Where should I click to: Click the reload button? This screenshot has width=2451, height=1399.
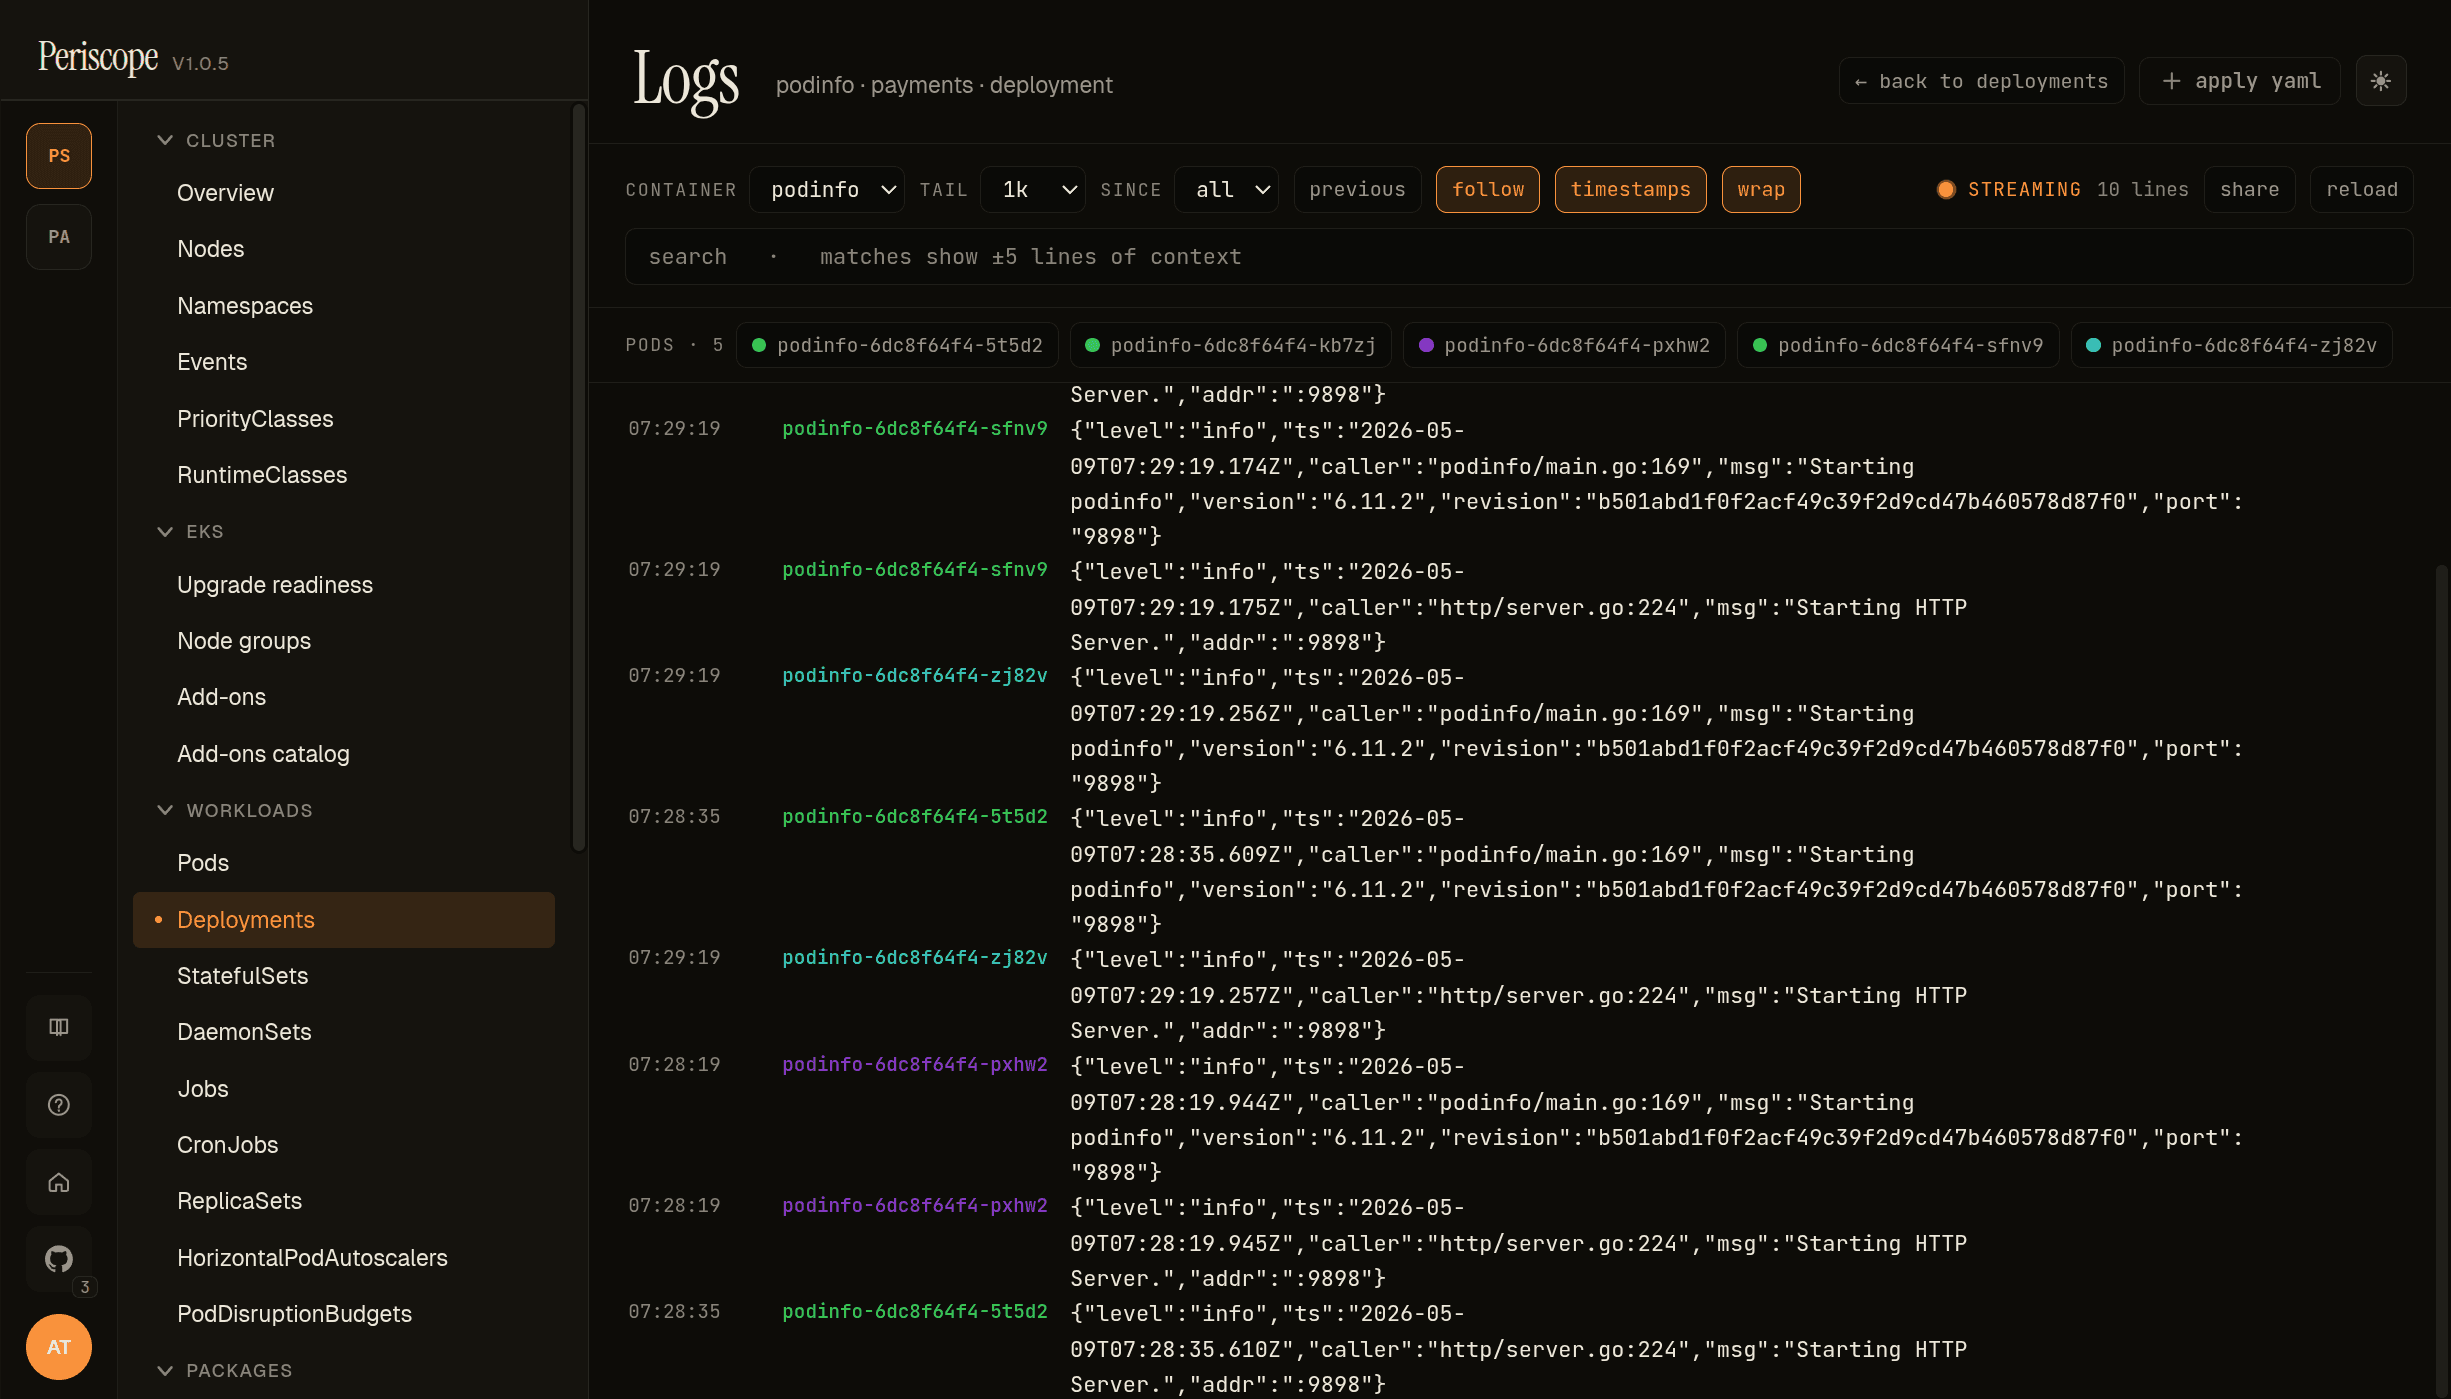point(2362,189)
